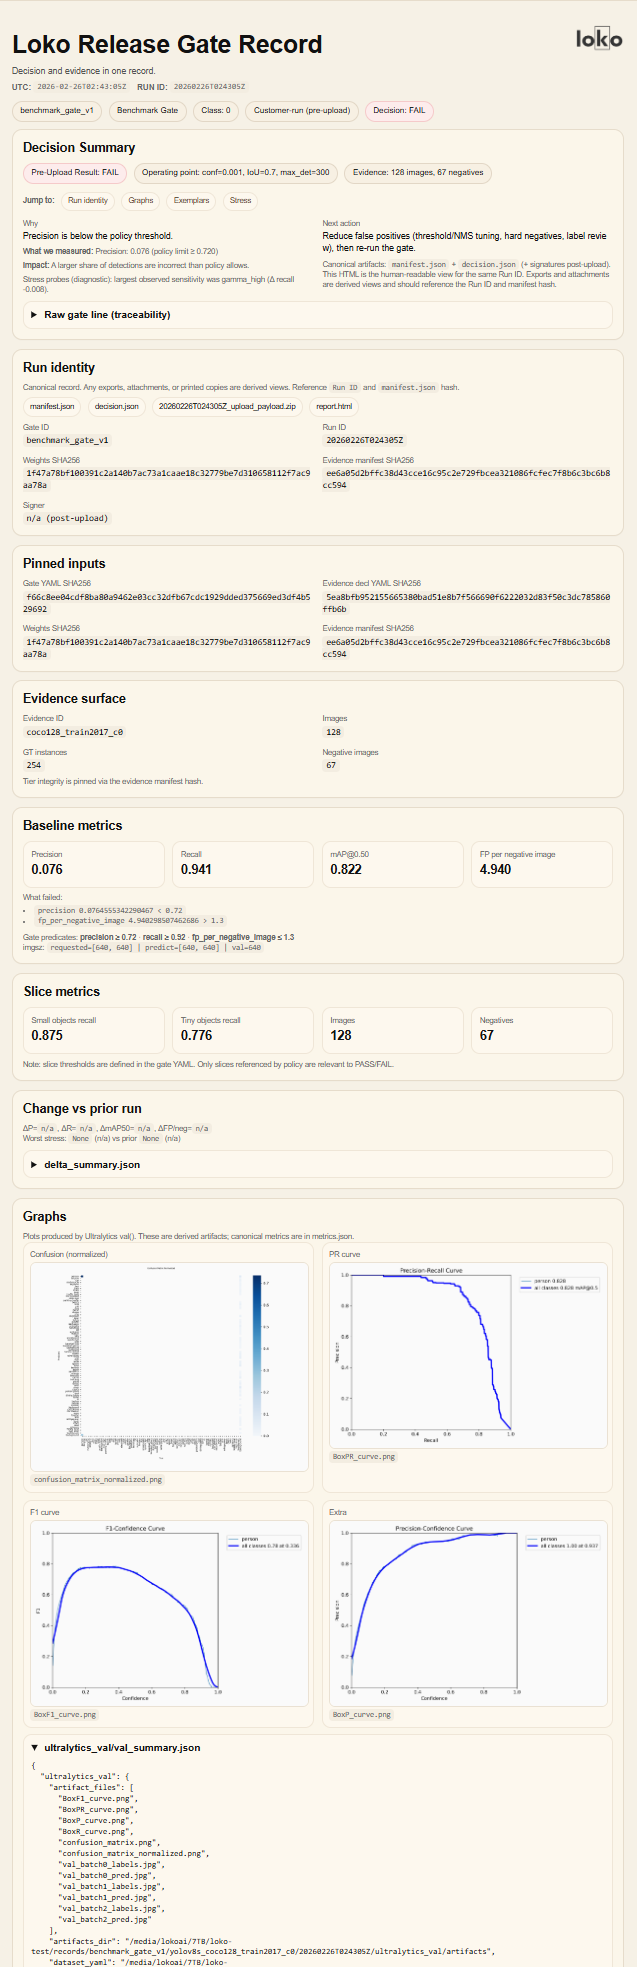Click Class: 0 chip
This screenshot has width=637, height=1967.
(x=216, y=110)
